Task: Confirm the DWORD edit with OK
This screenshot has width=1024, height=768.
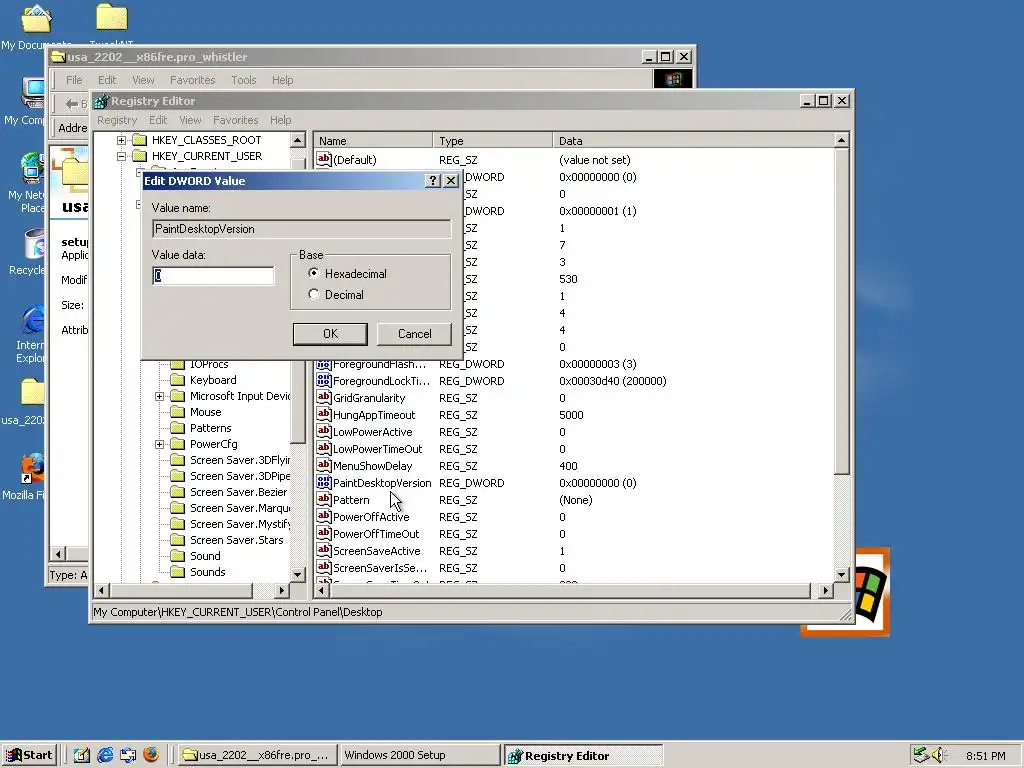Action: (330, 334)
